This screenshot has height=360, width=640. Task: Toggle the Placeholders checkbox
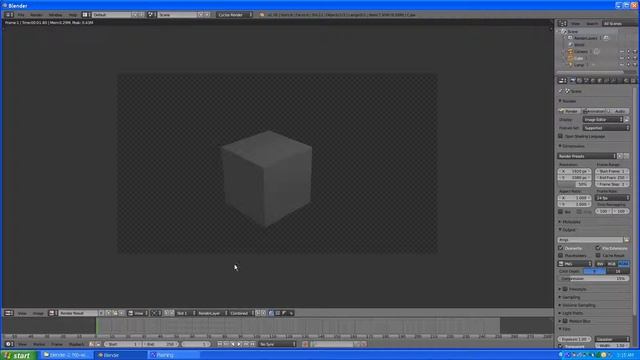[560, 255]
